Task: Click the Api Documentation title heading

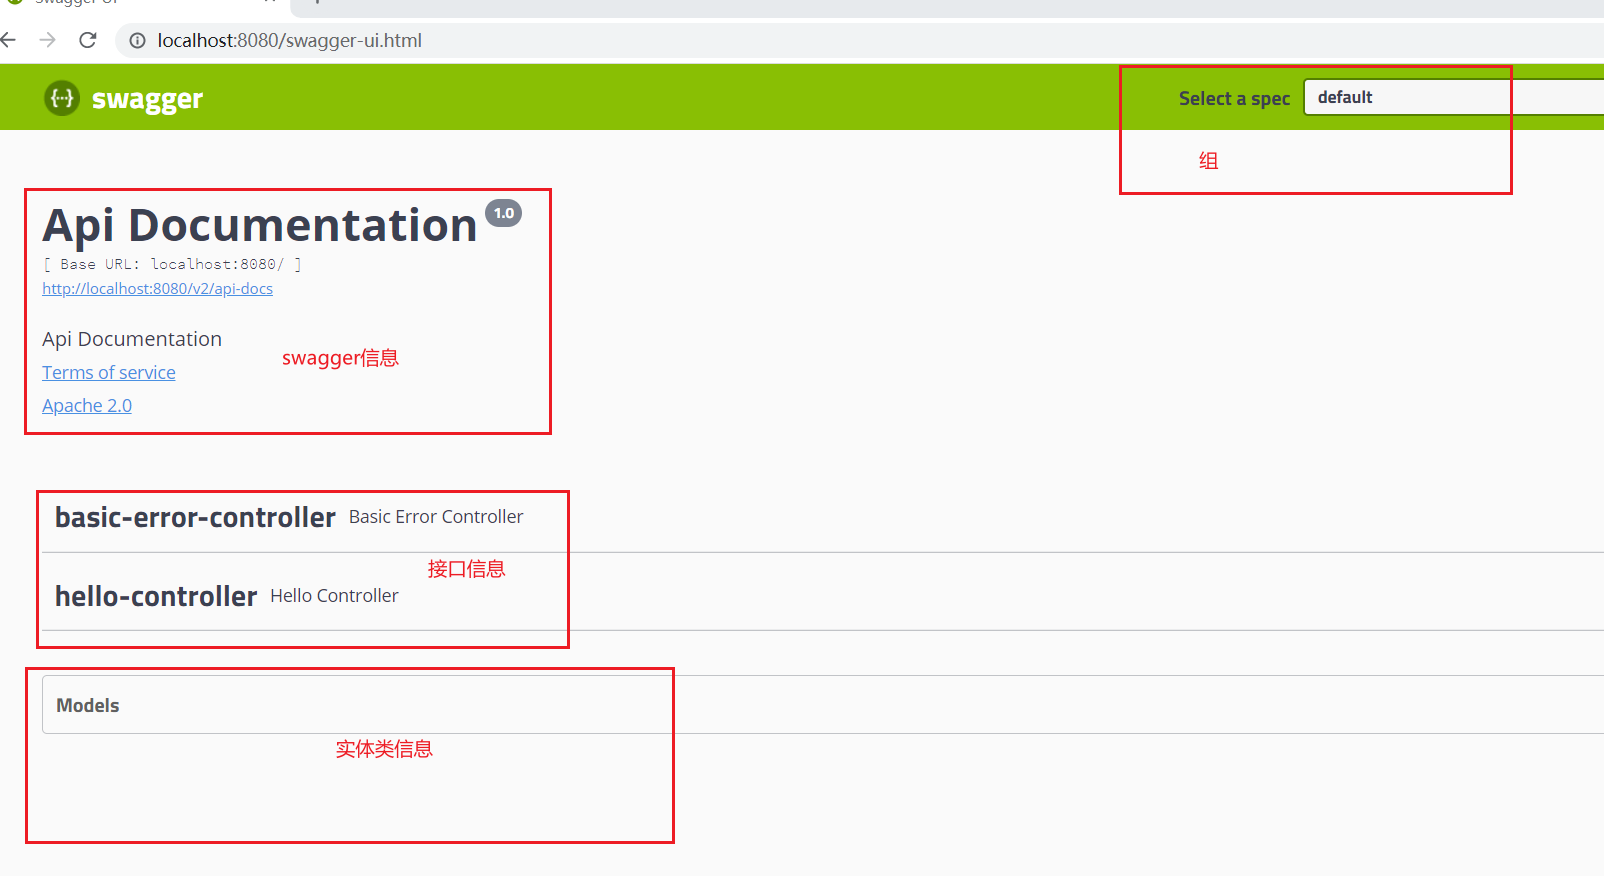Action: [x=260, y=225]
